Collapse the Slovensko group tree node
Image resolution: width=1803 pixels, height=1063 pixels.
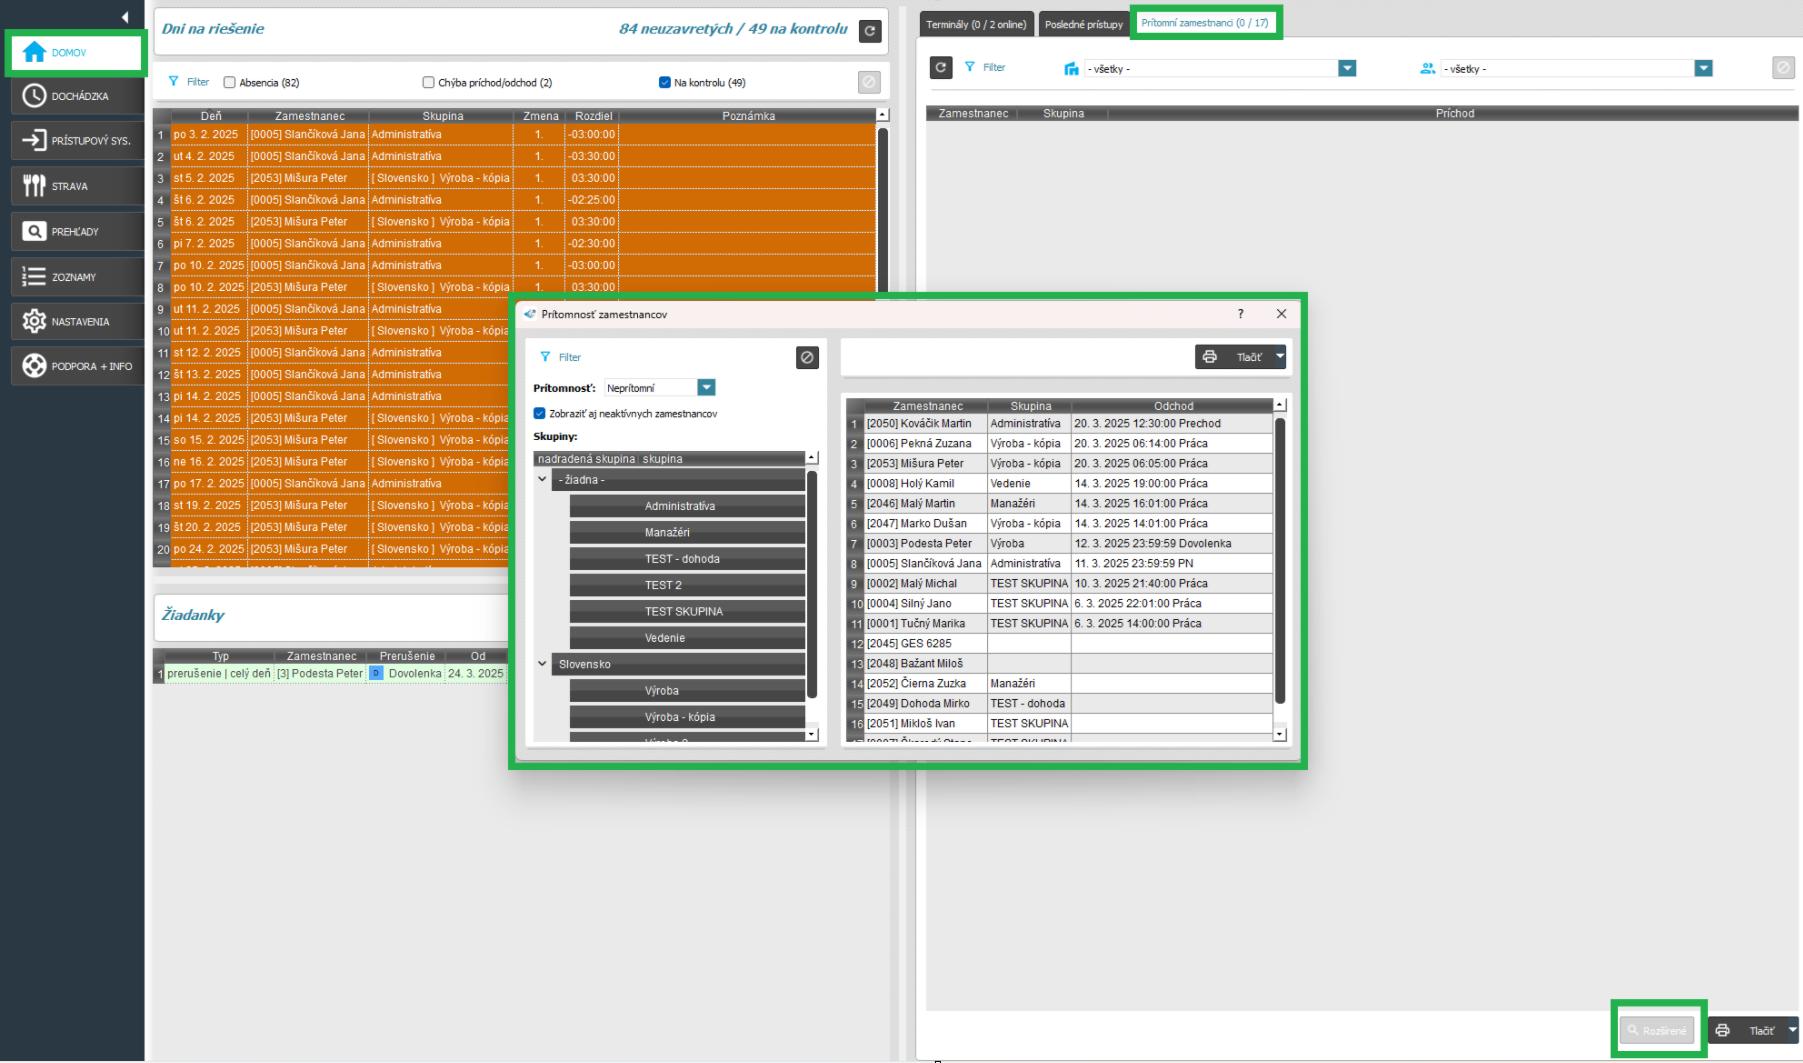click(543, 664)
